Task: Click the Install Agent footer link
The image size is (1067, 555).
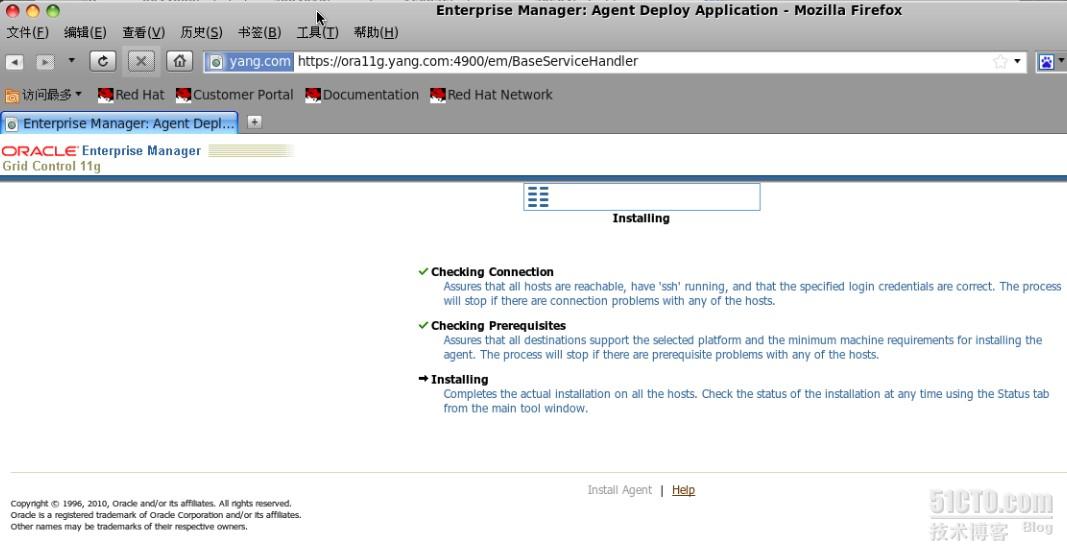Action: 619,490
